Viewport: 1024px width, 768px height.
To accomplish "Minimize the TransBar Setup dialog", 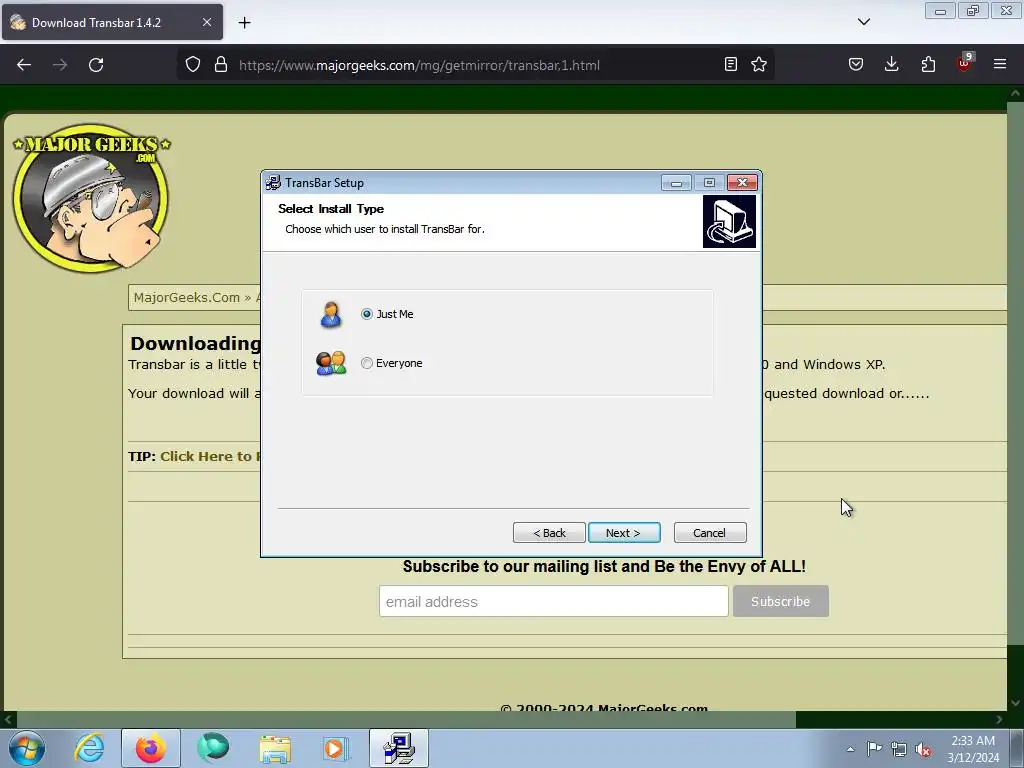I will 676,183.
